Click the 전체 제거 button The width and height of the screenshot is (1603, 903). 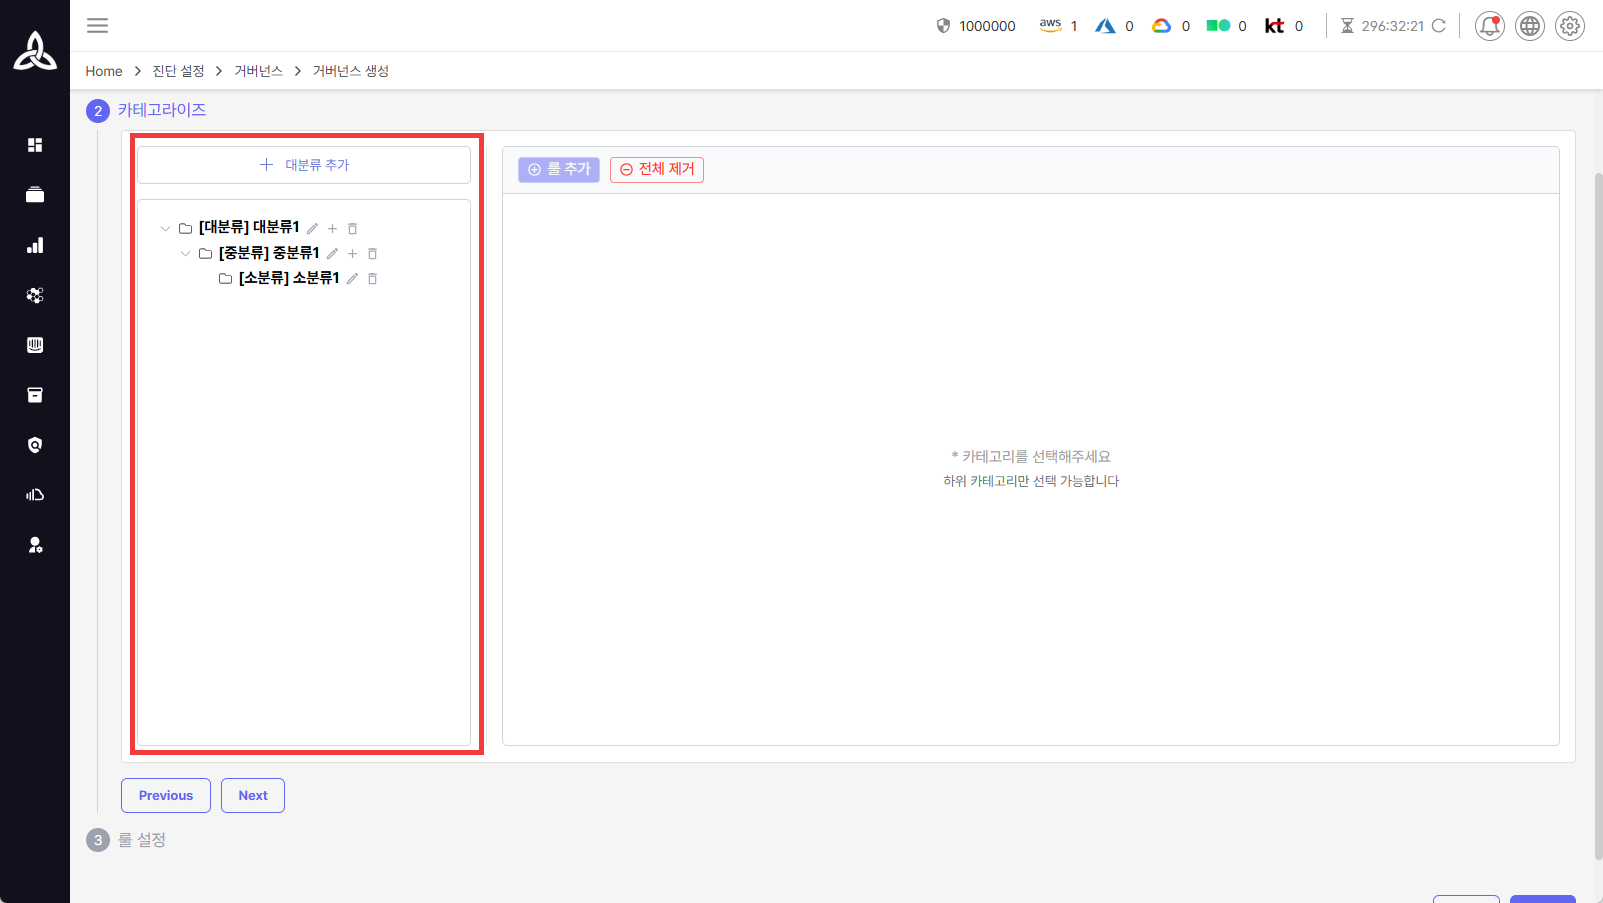657,169
